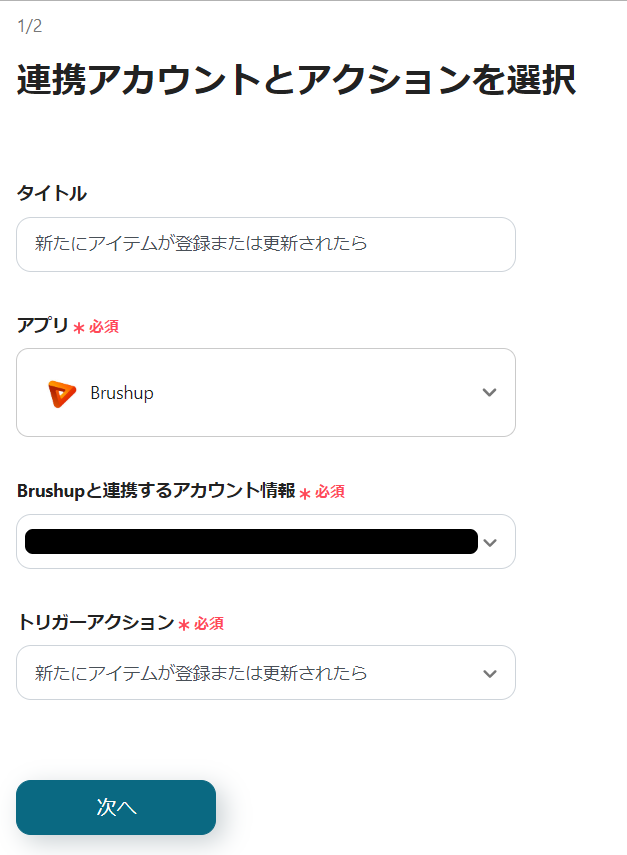Click the タイトル field label
627x855 pixels.
pyautogui.click(x=52, y=193)
